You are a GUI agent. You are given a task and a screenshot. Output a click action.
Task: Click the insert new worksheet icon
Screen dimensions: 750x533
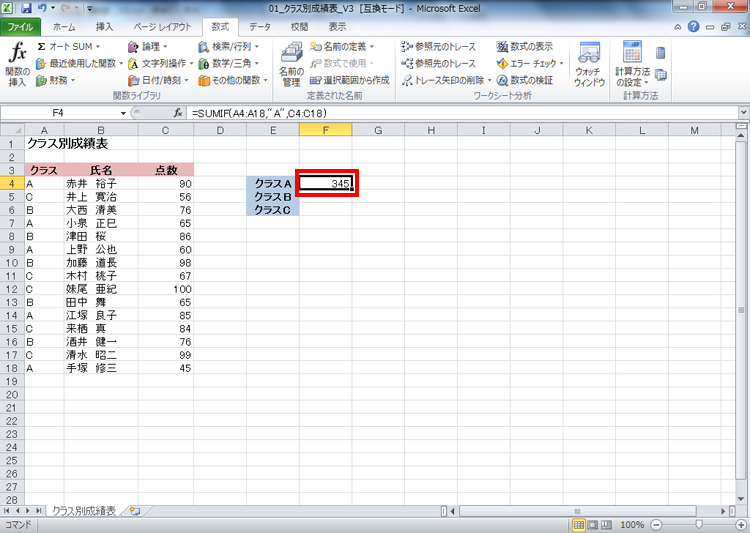tap(135, 511)
